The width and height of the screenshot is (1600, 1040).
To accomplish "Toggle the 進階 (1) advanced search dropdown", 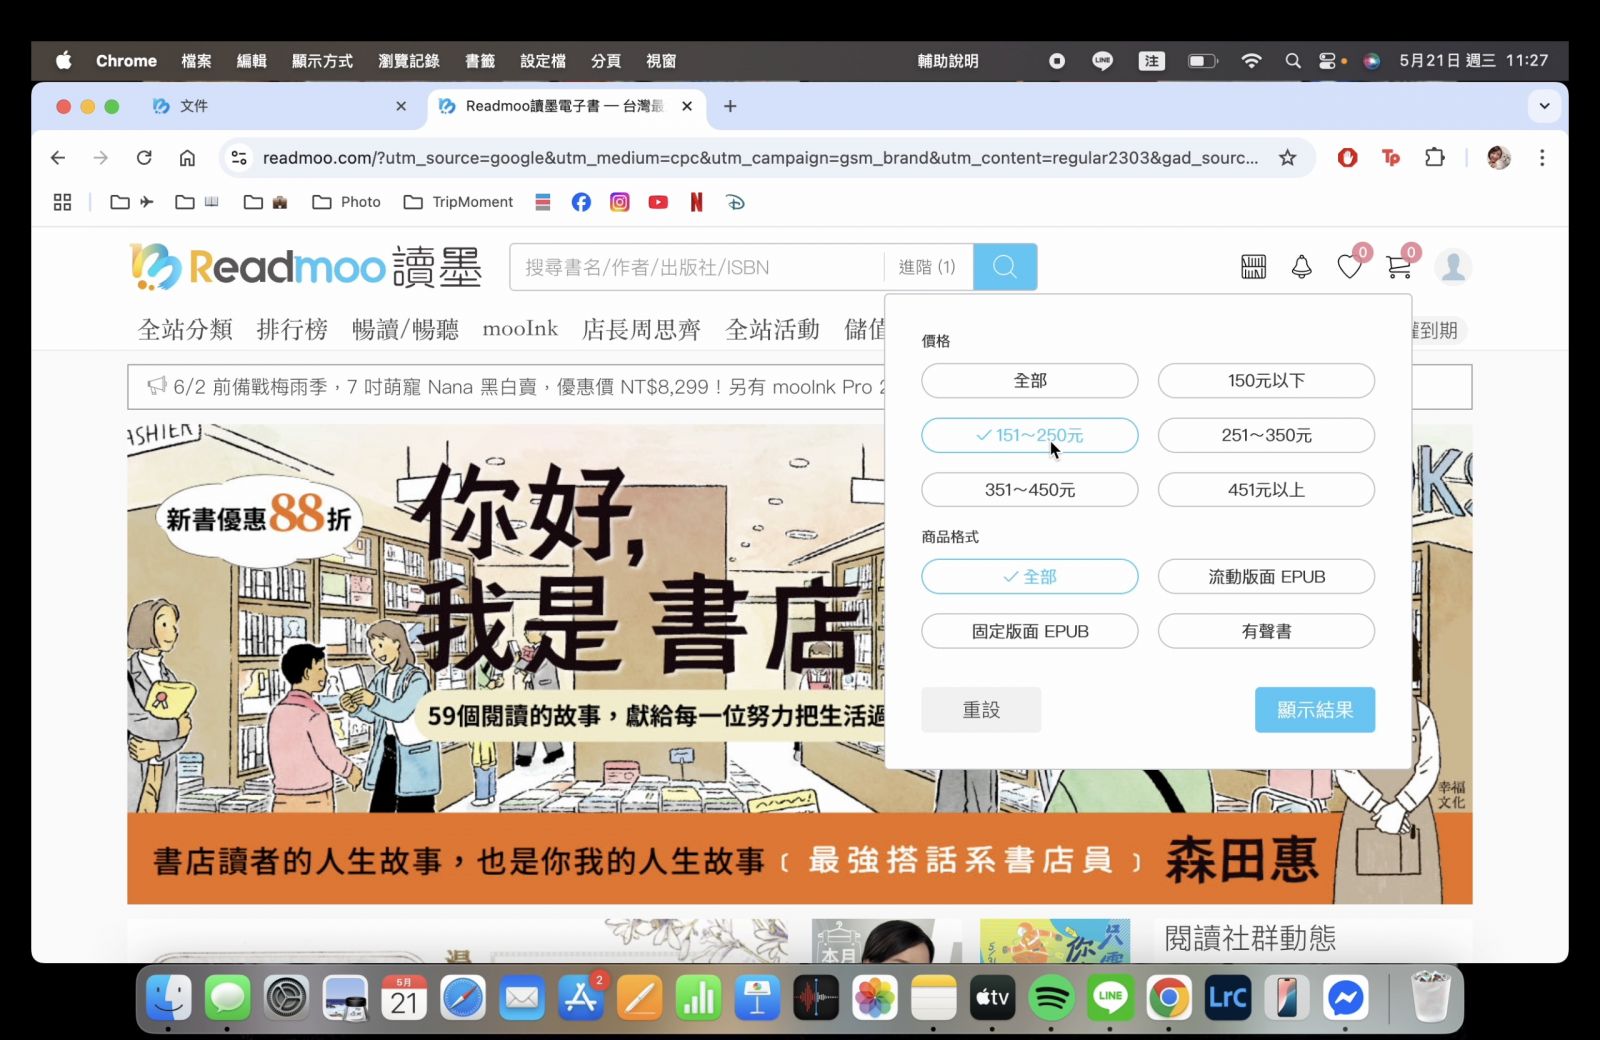I will point(928,267).
